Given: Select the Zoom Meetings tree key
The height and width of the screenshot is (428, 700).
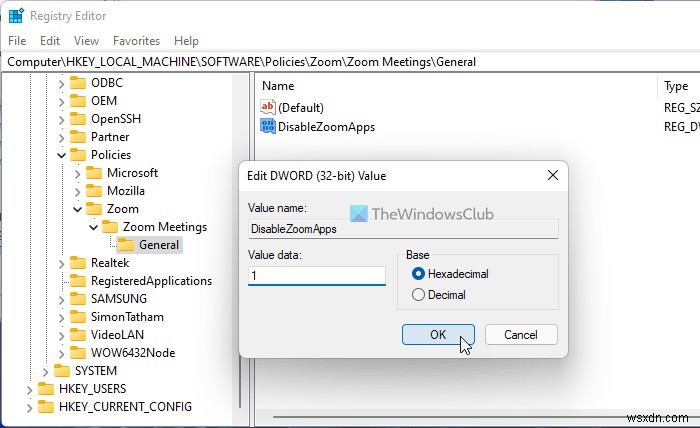Looking at the screenshot, I should pos(165,227).
